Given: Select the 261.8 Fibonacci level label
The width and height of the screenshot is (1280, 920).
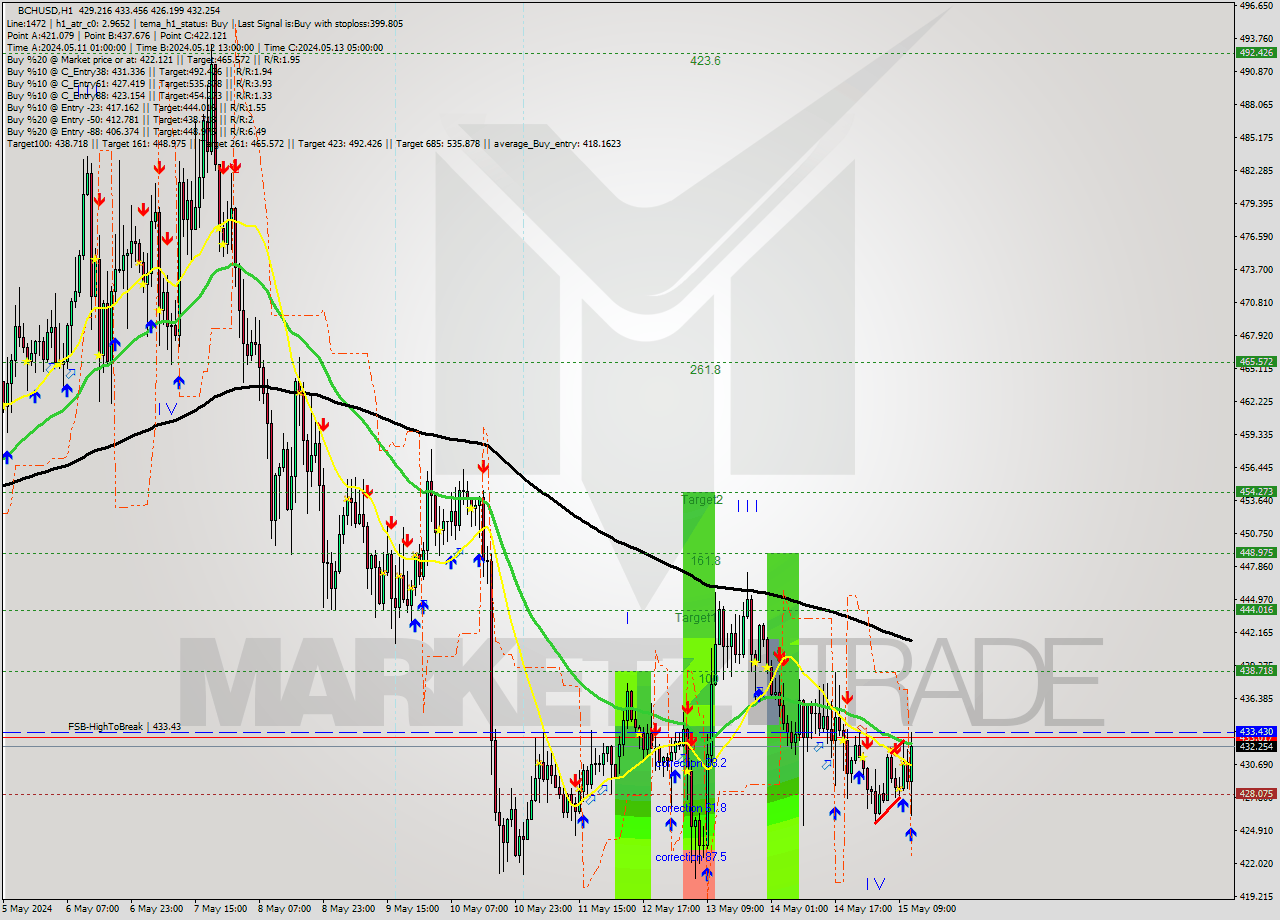Looking at the screenshot, I should (x=705, y=370).
